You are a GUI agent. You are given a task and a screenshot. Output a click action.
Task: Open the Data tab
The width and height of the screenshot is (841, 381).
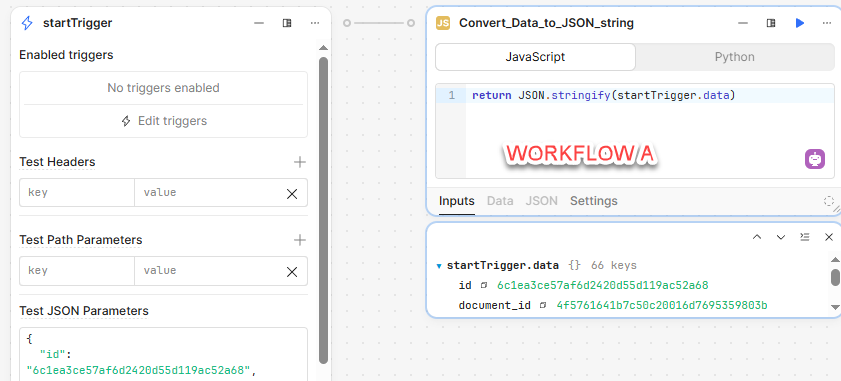500,201
